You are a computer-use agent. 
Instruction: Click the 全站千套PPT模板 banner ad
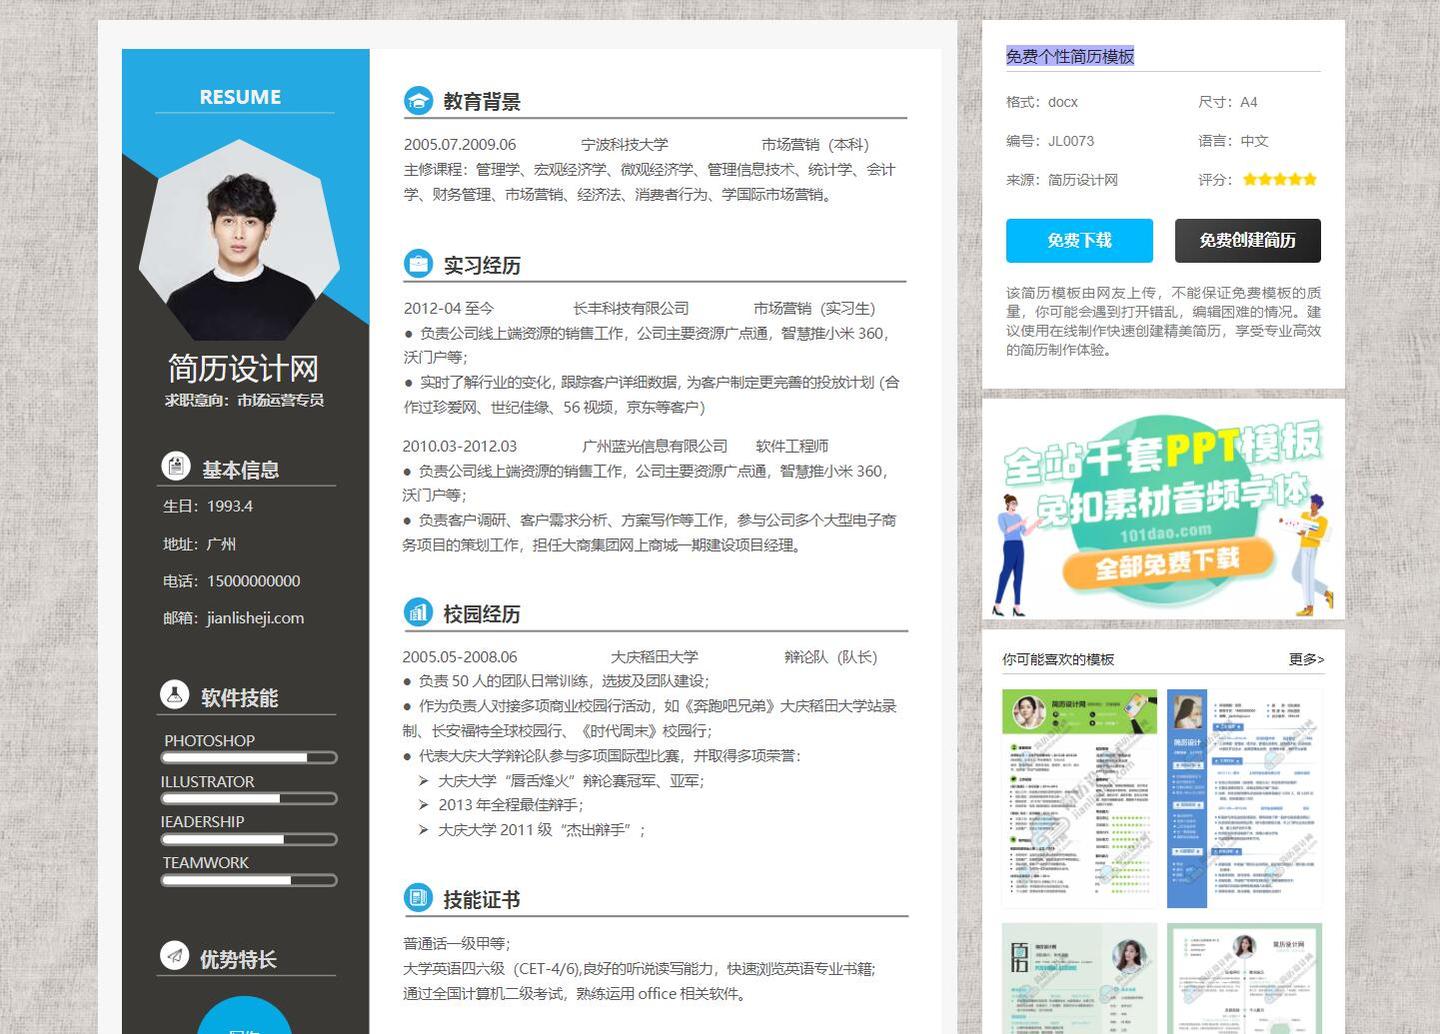coord(1164,509)
